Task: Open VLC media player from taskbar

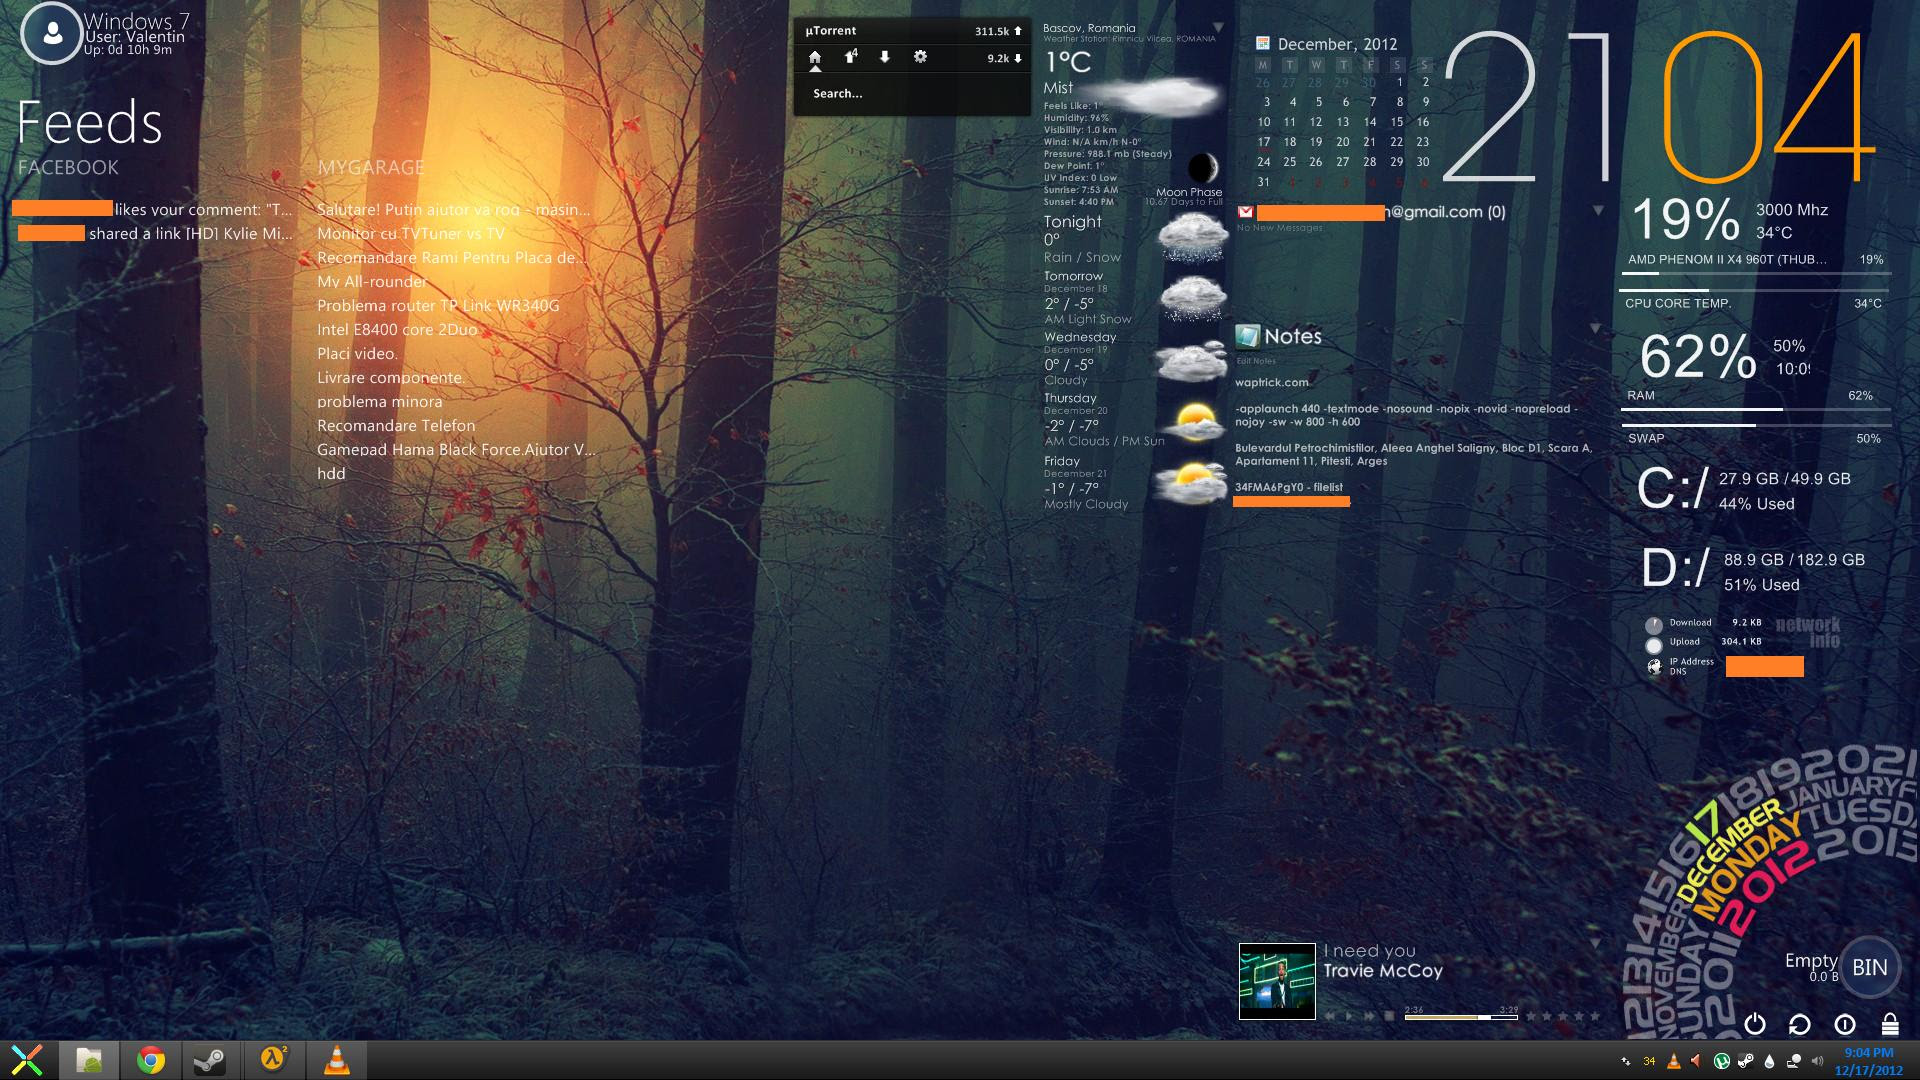Action: click(337, 1060)
